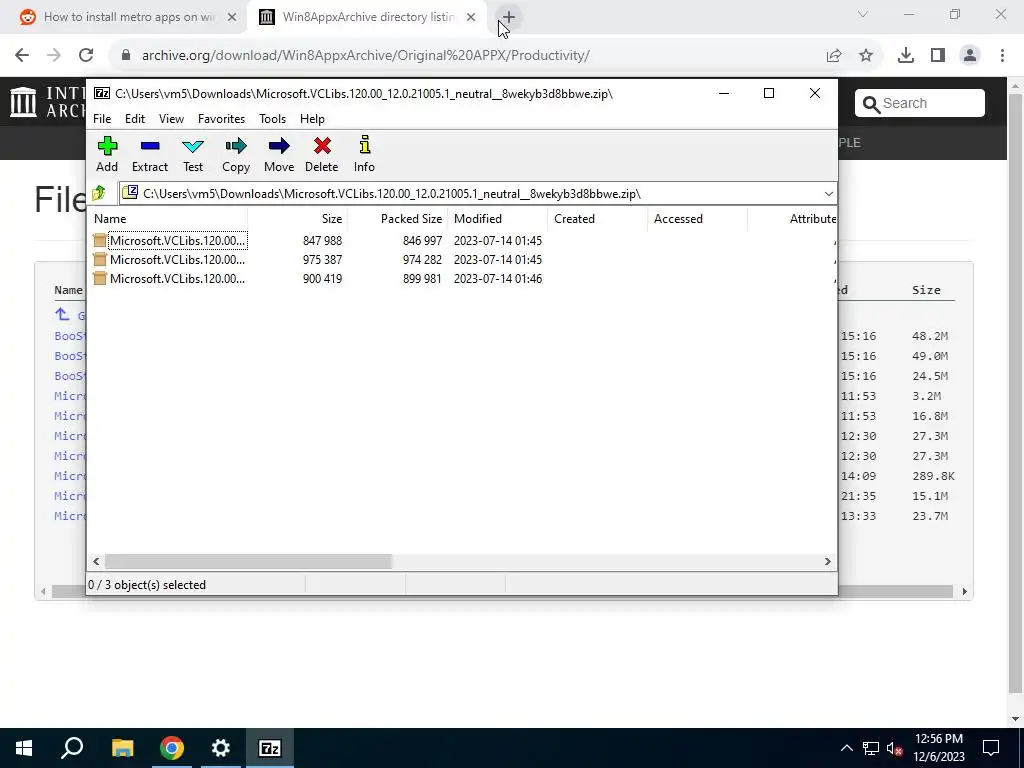
Task: Open Windows taskbar search
Action: (72, 748)
